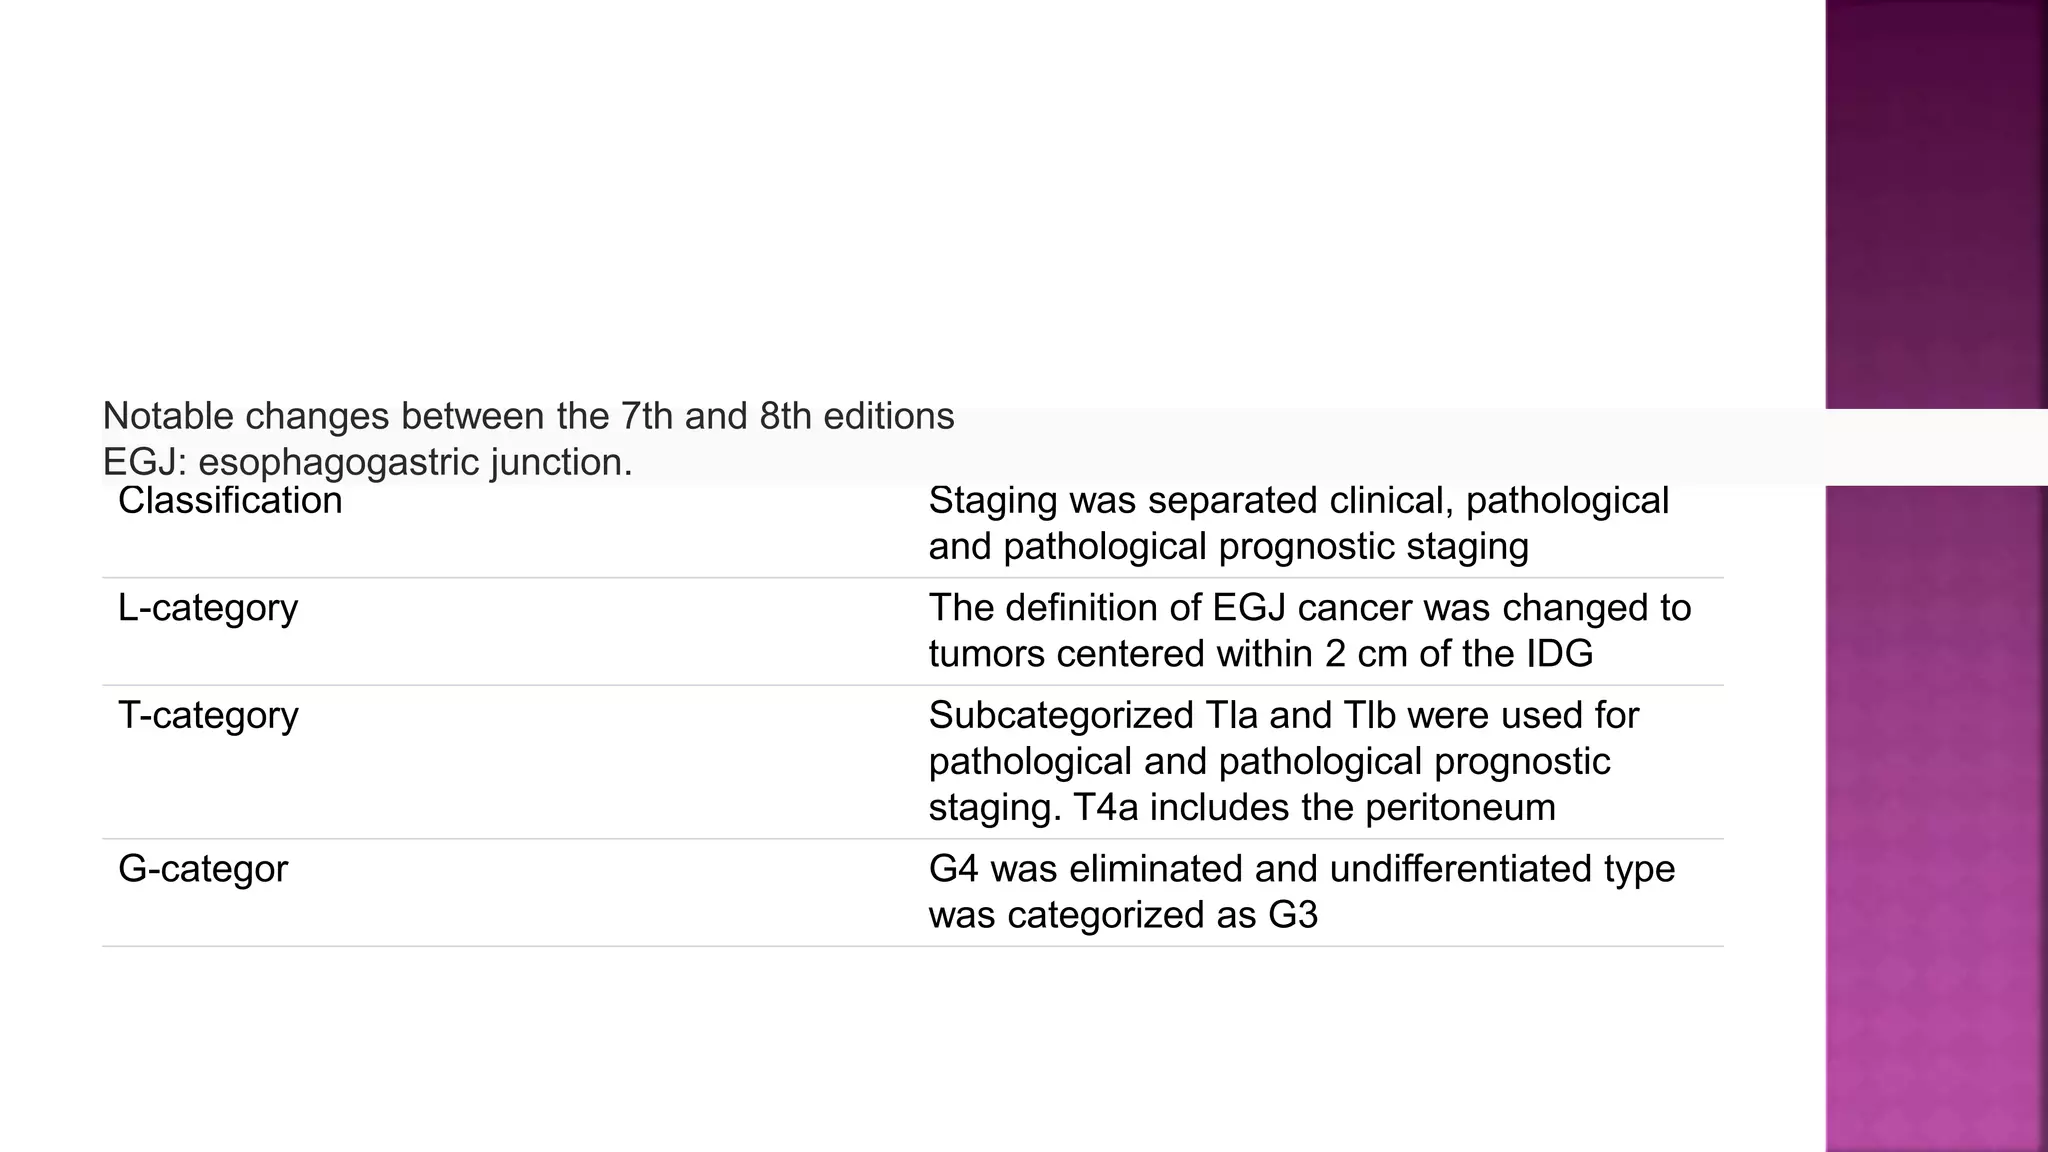Select the G-categor row label
This screenshot has height=1152, width=2048.
(x=203, y=869)
